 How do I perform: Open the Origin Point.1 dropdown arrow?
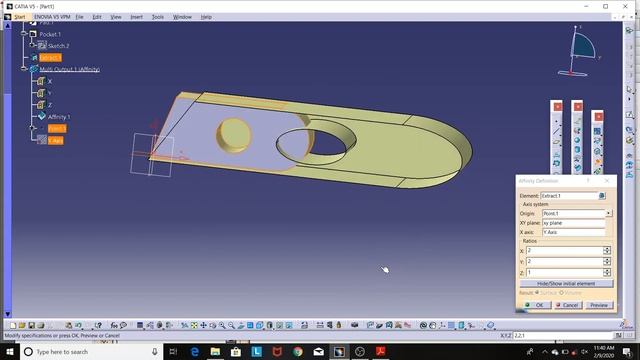click(x=609, y=213)
